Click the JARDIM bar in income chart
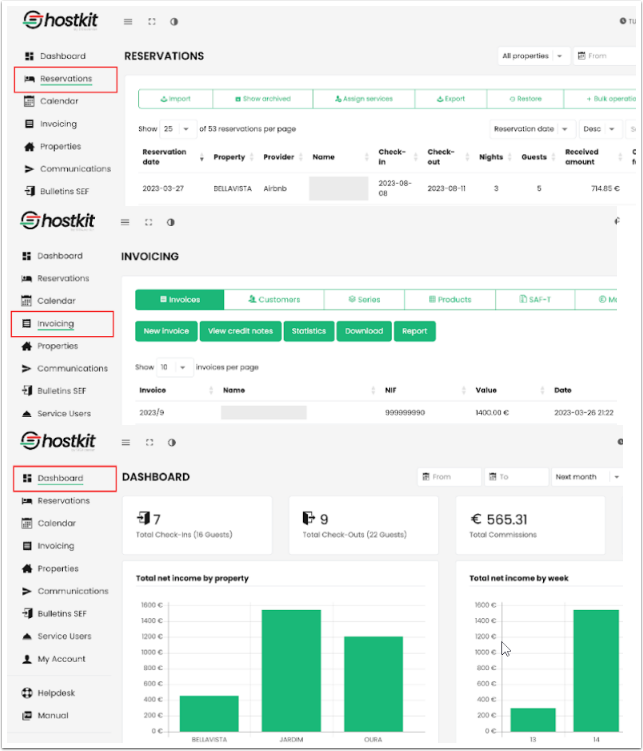This screenshot has width=643, height=751. (x=291, y=670)
